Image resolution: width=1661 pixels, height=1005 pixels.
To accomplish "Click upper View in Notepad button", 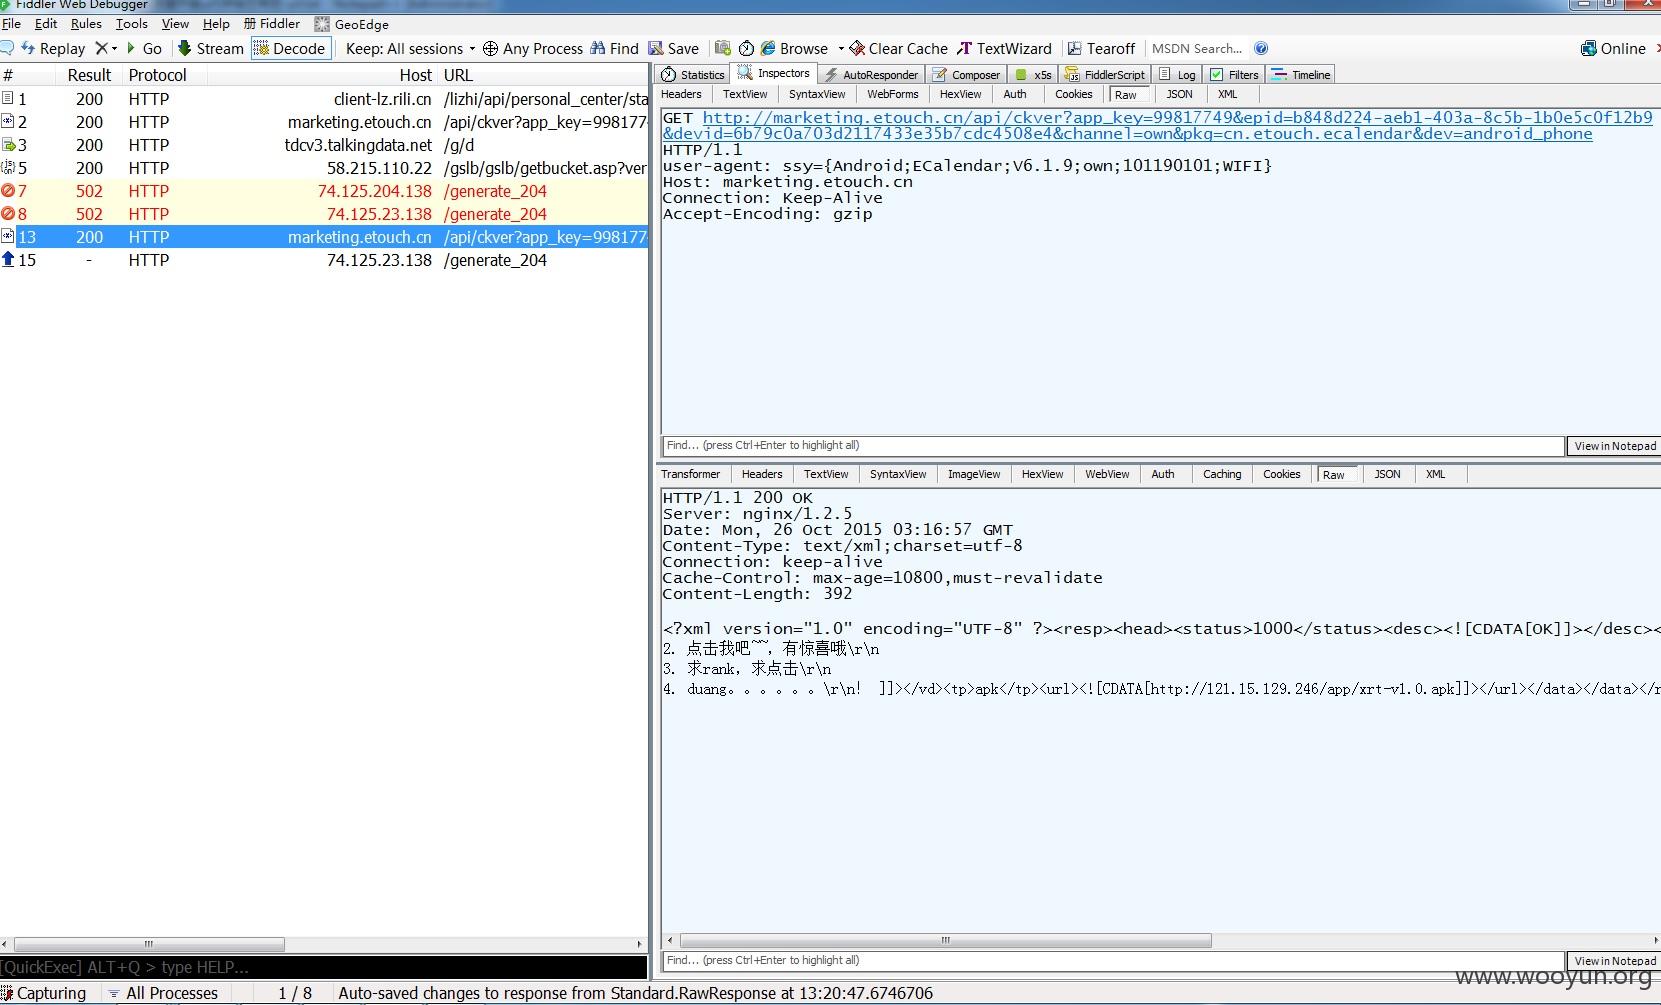I will coord(1614,446).
